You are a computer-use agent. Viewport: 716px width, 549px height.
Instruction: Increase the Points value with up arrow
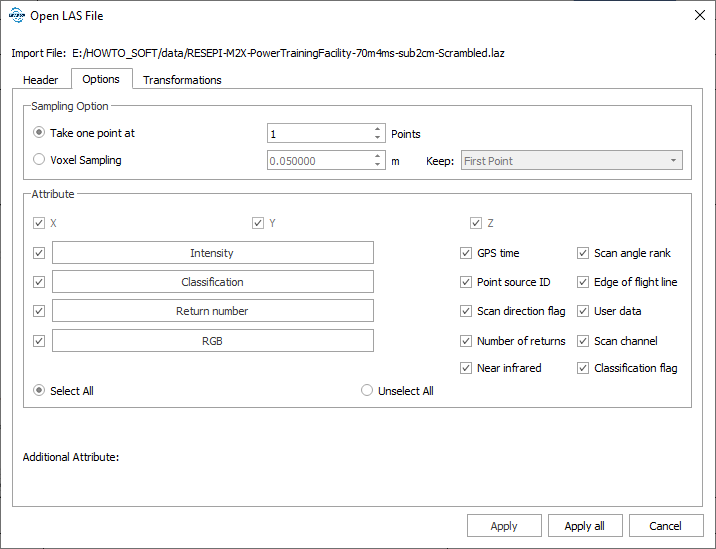tap(378, 129)
